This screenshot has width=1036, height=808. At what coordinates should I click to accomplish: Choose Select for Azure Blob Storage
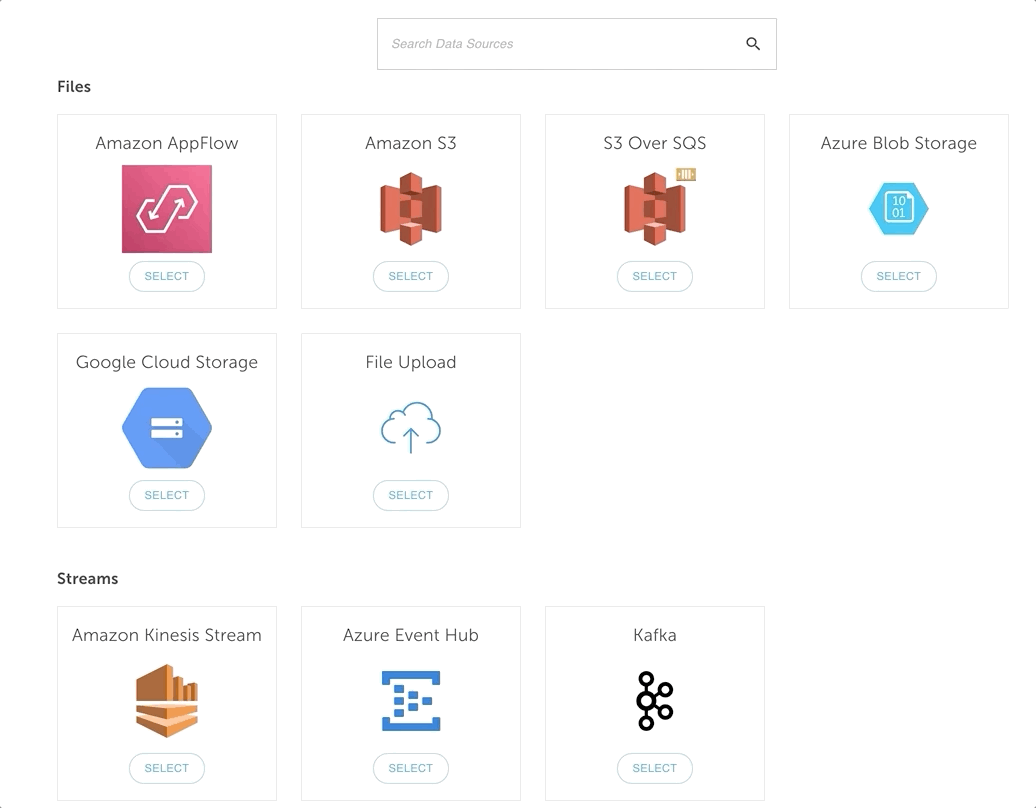tap(898, 276)
